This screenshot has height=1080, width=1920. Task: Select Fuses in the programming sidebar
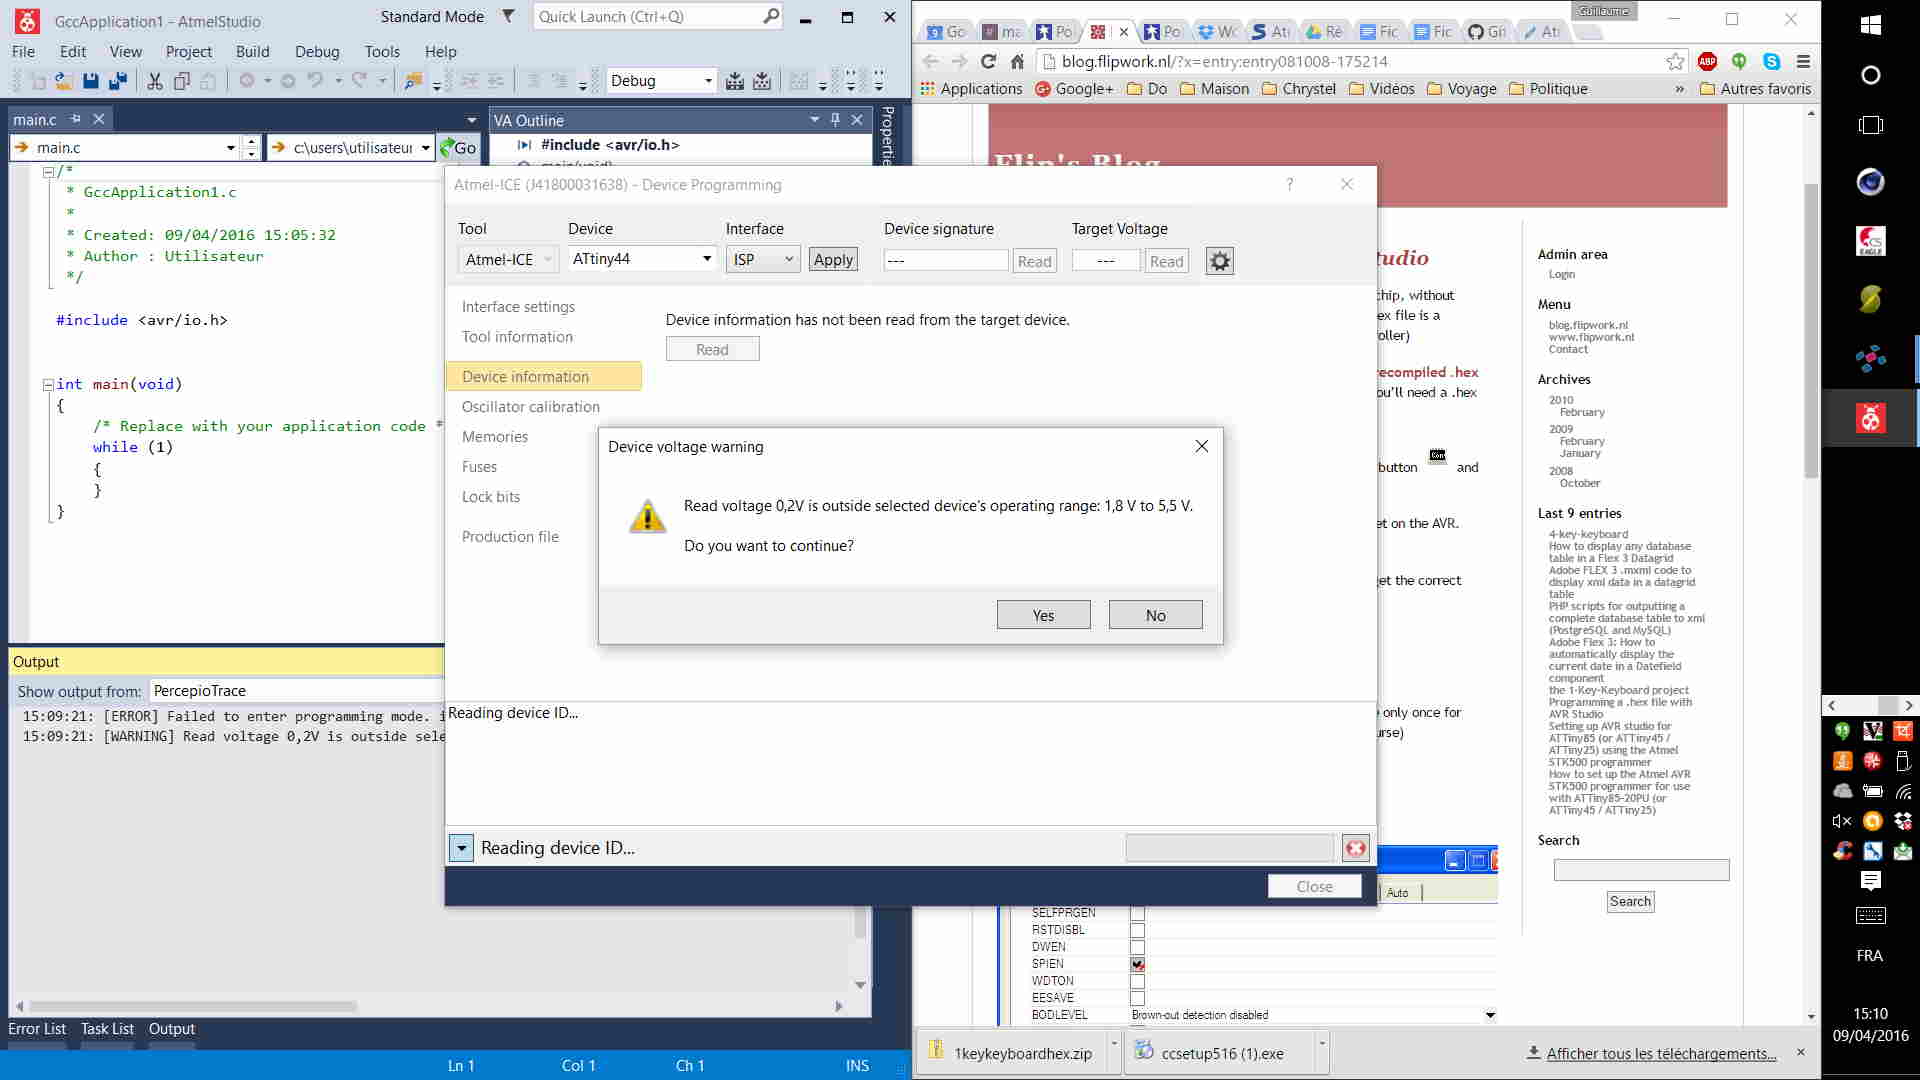point(479,467)
